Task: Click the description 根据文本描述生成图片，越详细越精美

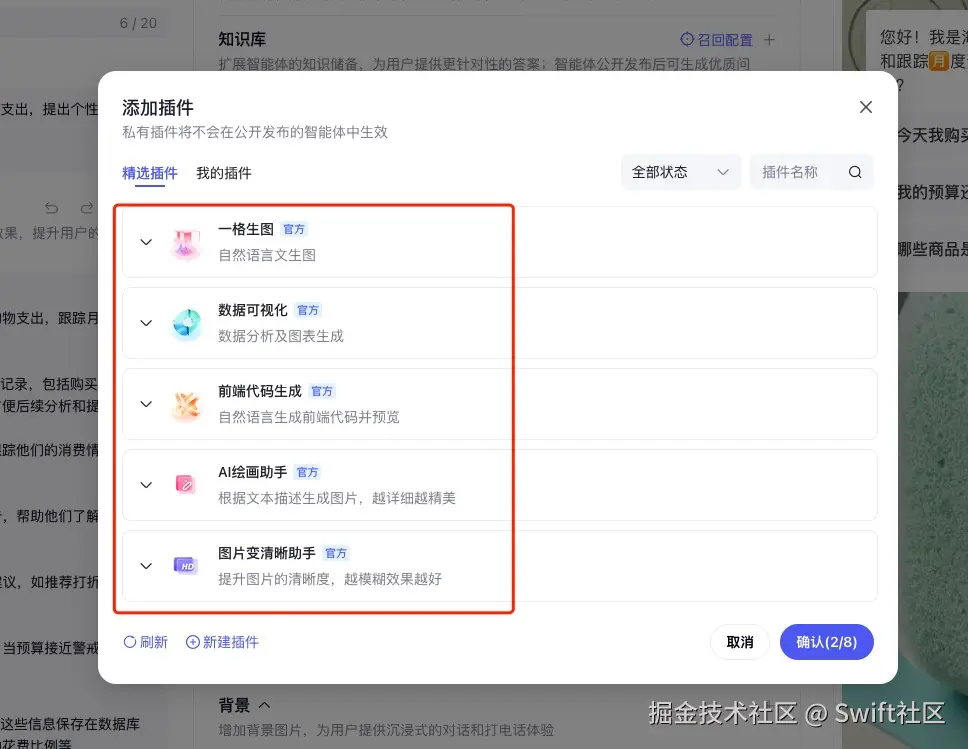Action: [x=336, y=498]
